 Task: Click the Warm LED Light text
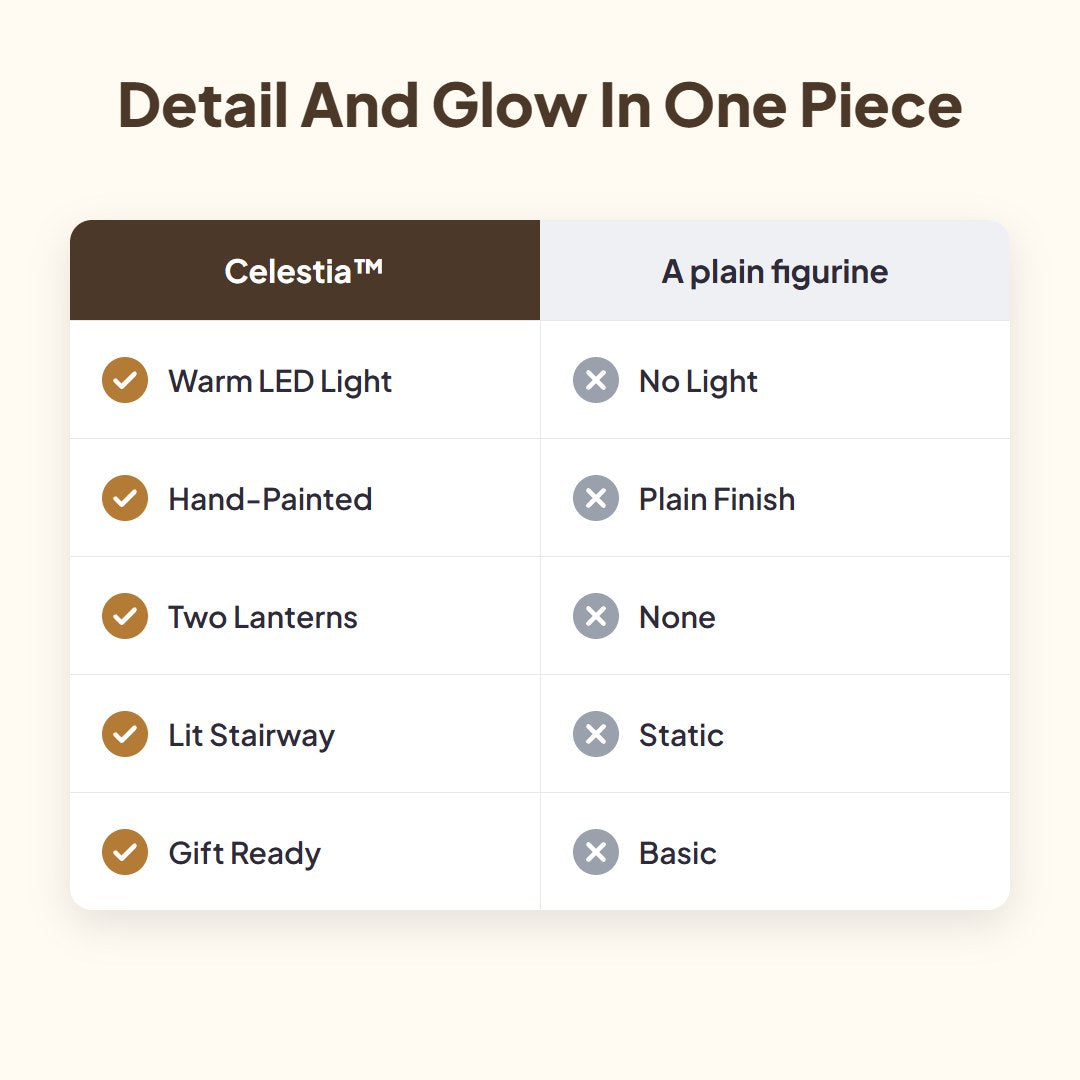coord(280,382)
